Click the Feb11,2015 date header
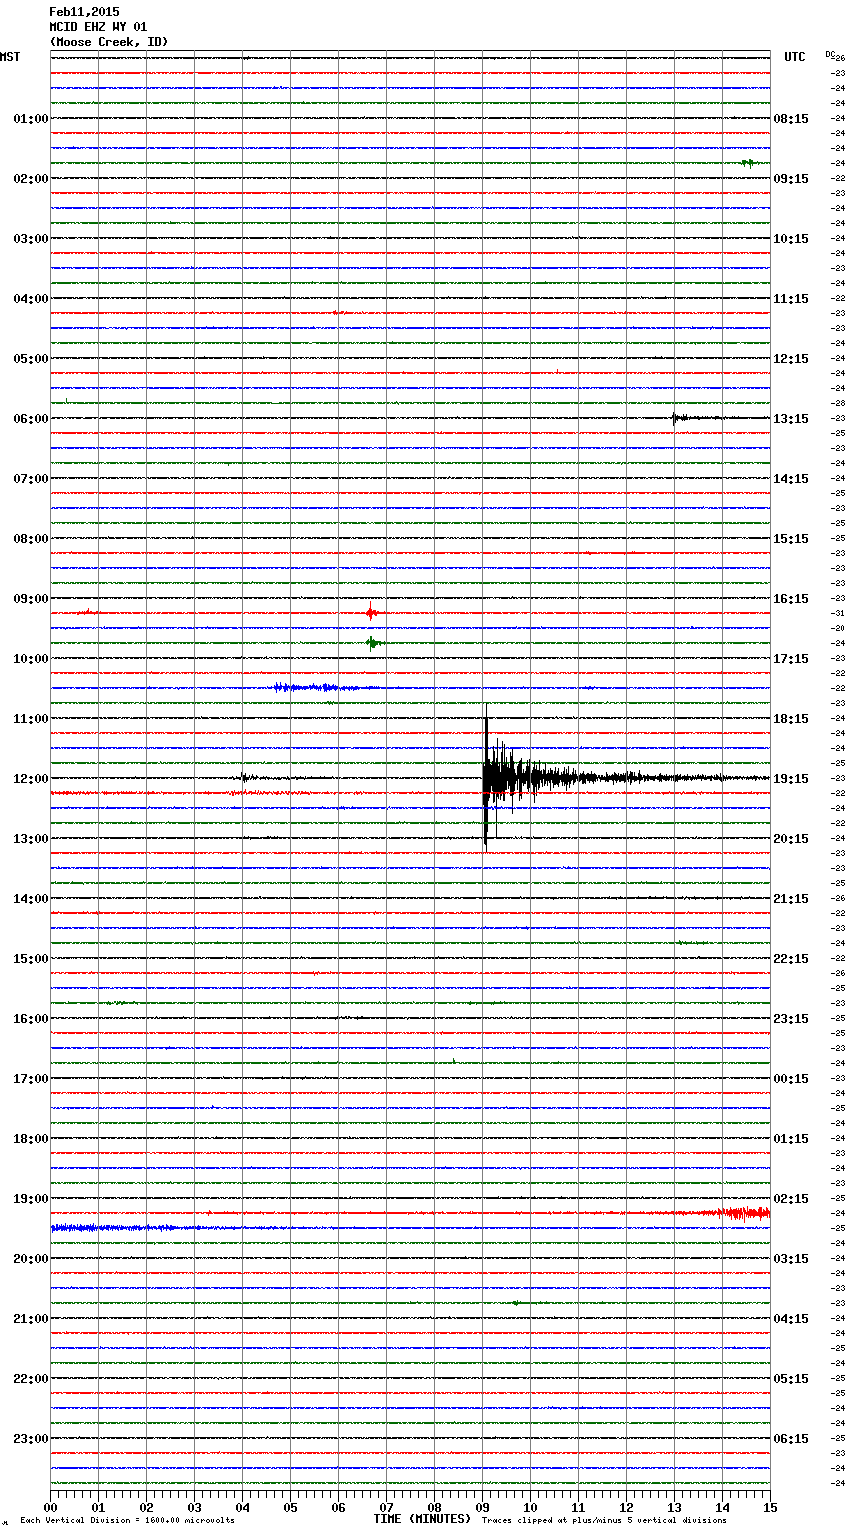The height and width of the screenshot is (1534, 850). [84, 12]
